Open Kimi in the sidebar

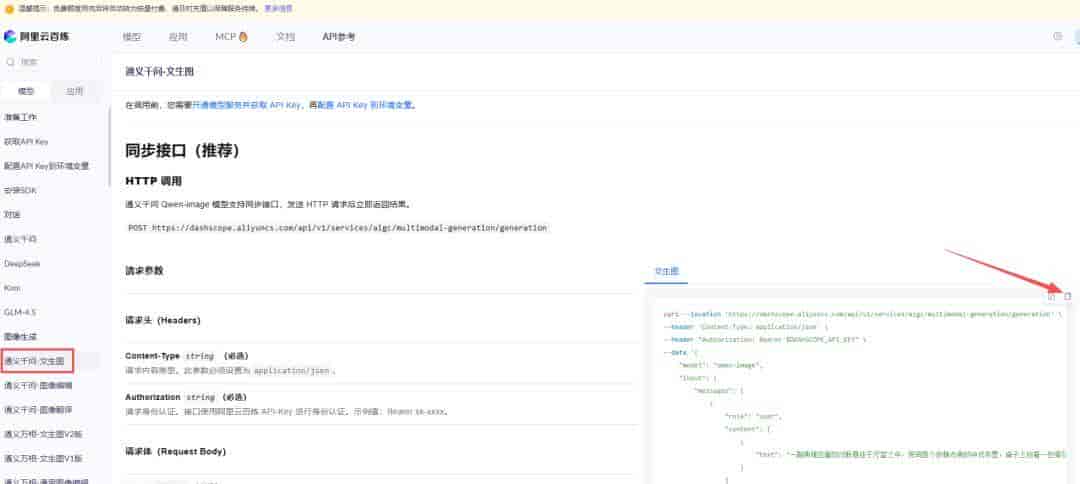[12, 288]
